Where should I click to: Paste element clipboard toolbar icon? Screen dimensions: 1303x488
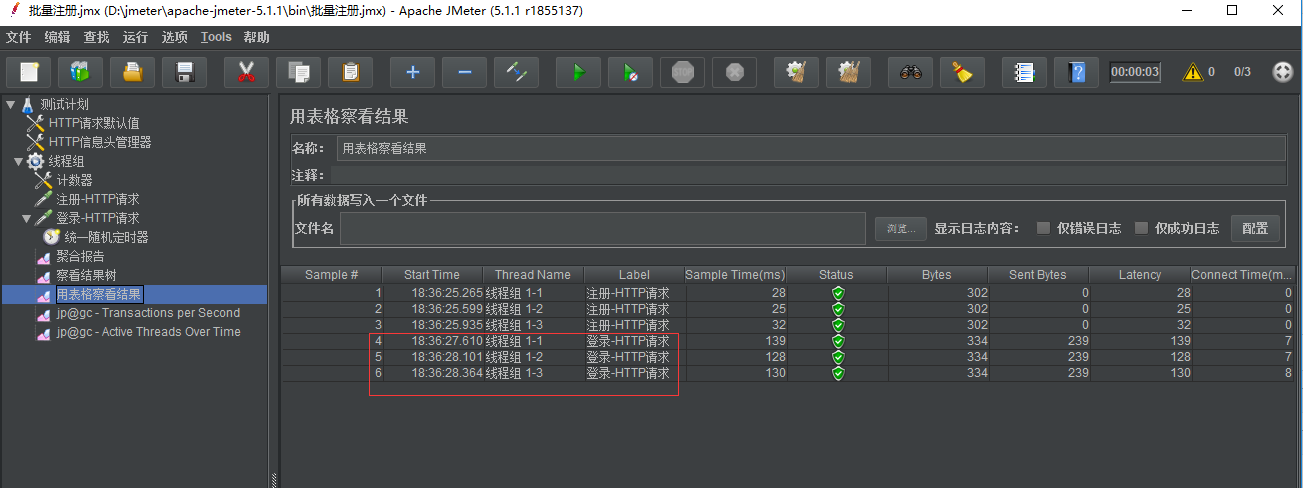click(x=350, y=72)
